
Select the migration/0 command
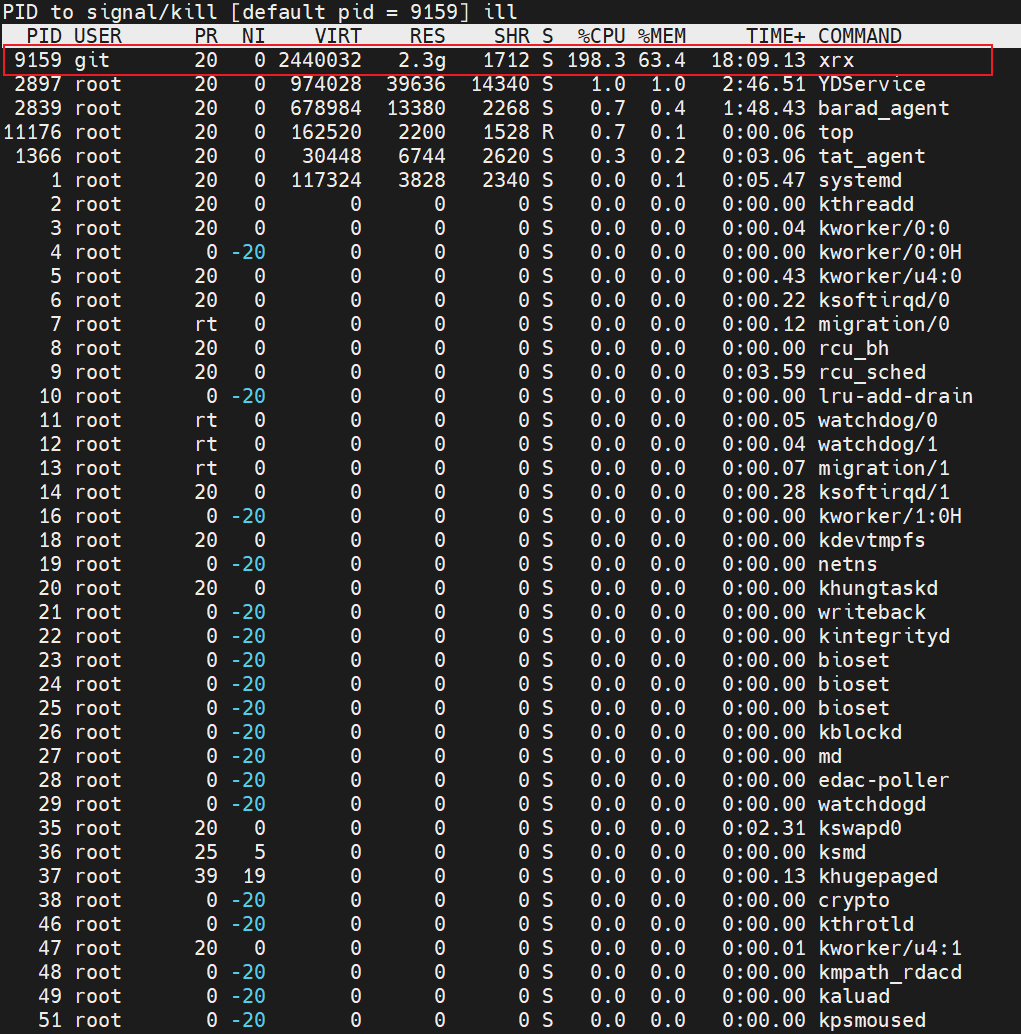[x=883, y=324]
